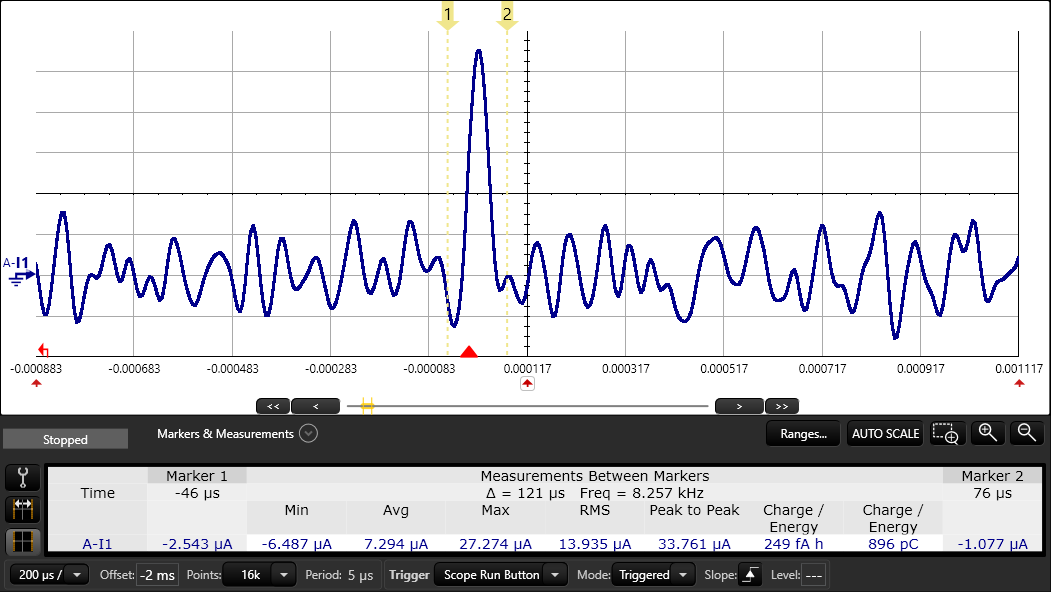Click the AUTO SCALE button
1051x592 pixels.
point(884,434)
